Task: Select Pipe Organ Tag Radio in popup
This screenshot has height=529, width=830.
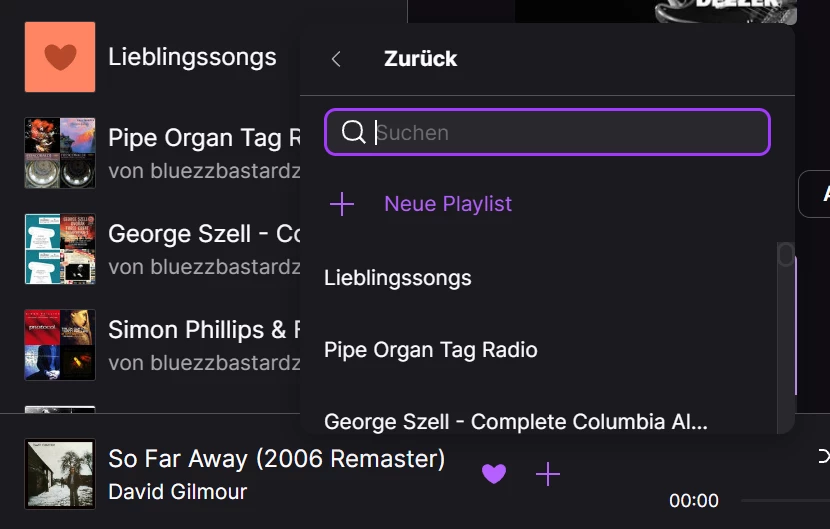Action: (431, 350)
